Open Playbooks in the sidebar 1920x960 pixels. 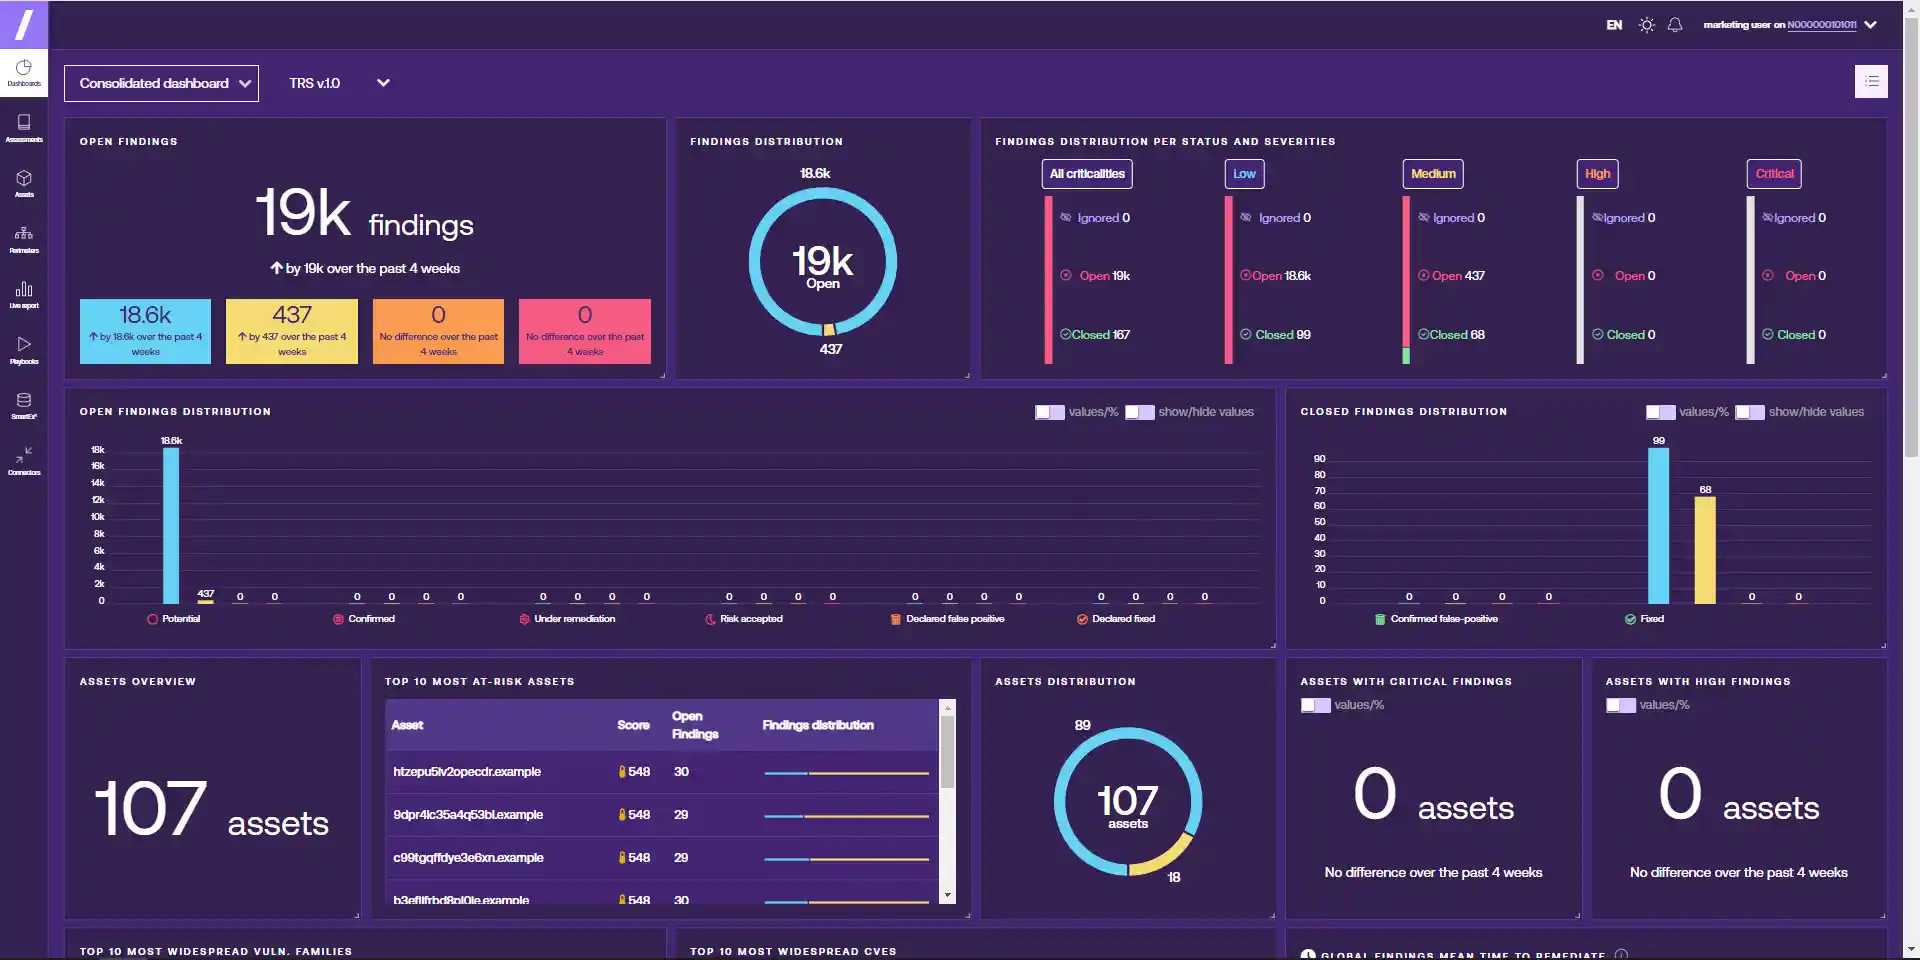(24, 350)
